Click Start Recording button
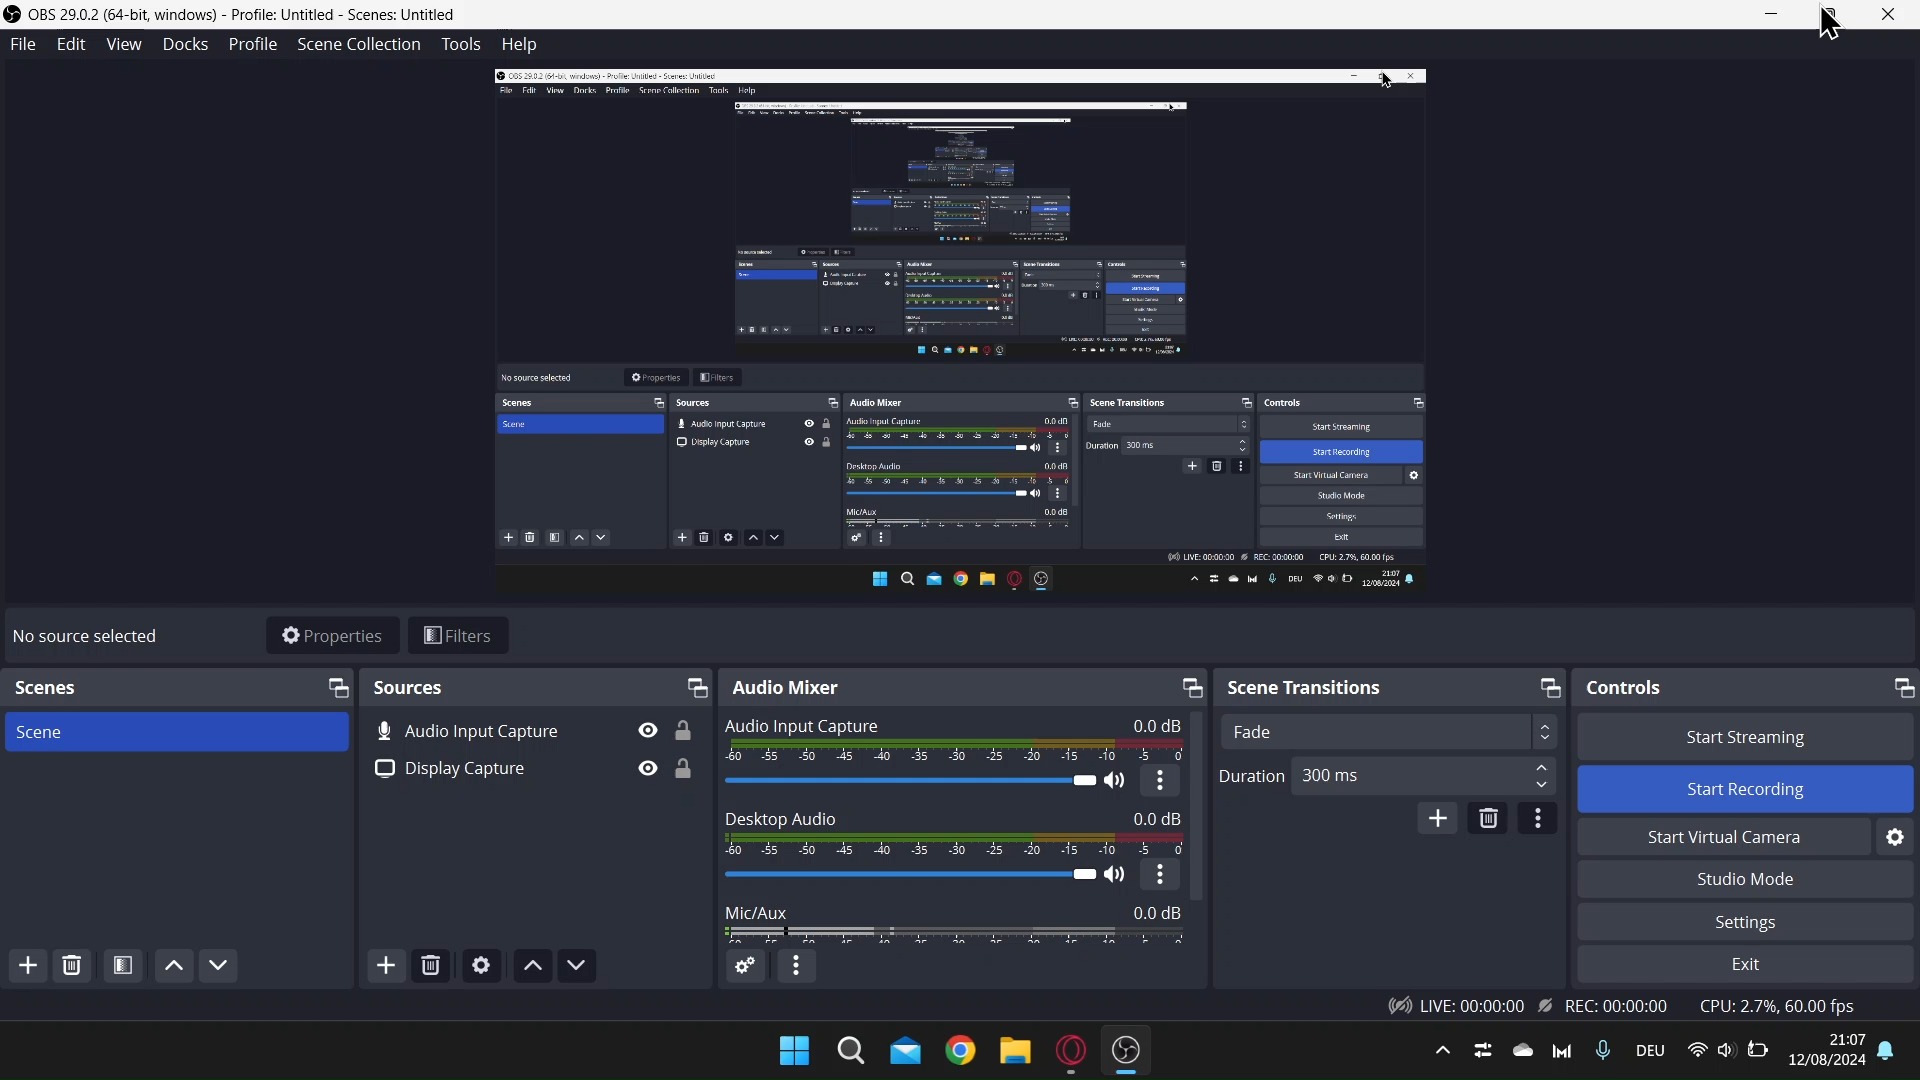 1746,790
